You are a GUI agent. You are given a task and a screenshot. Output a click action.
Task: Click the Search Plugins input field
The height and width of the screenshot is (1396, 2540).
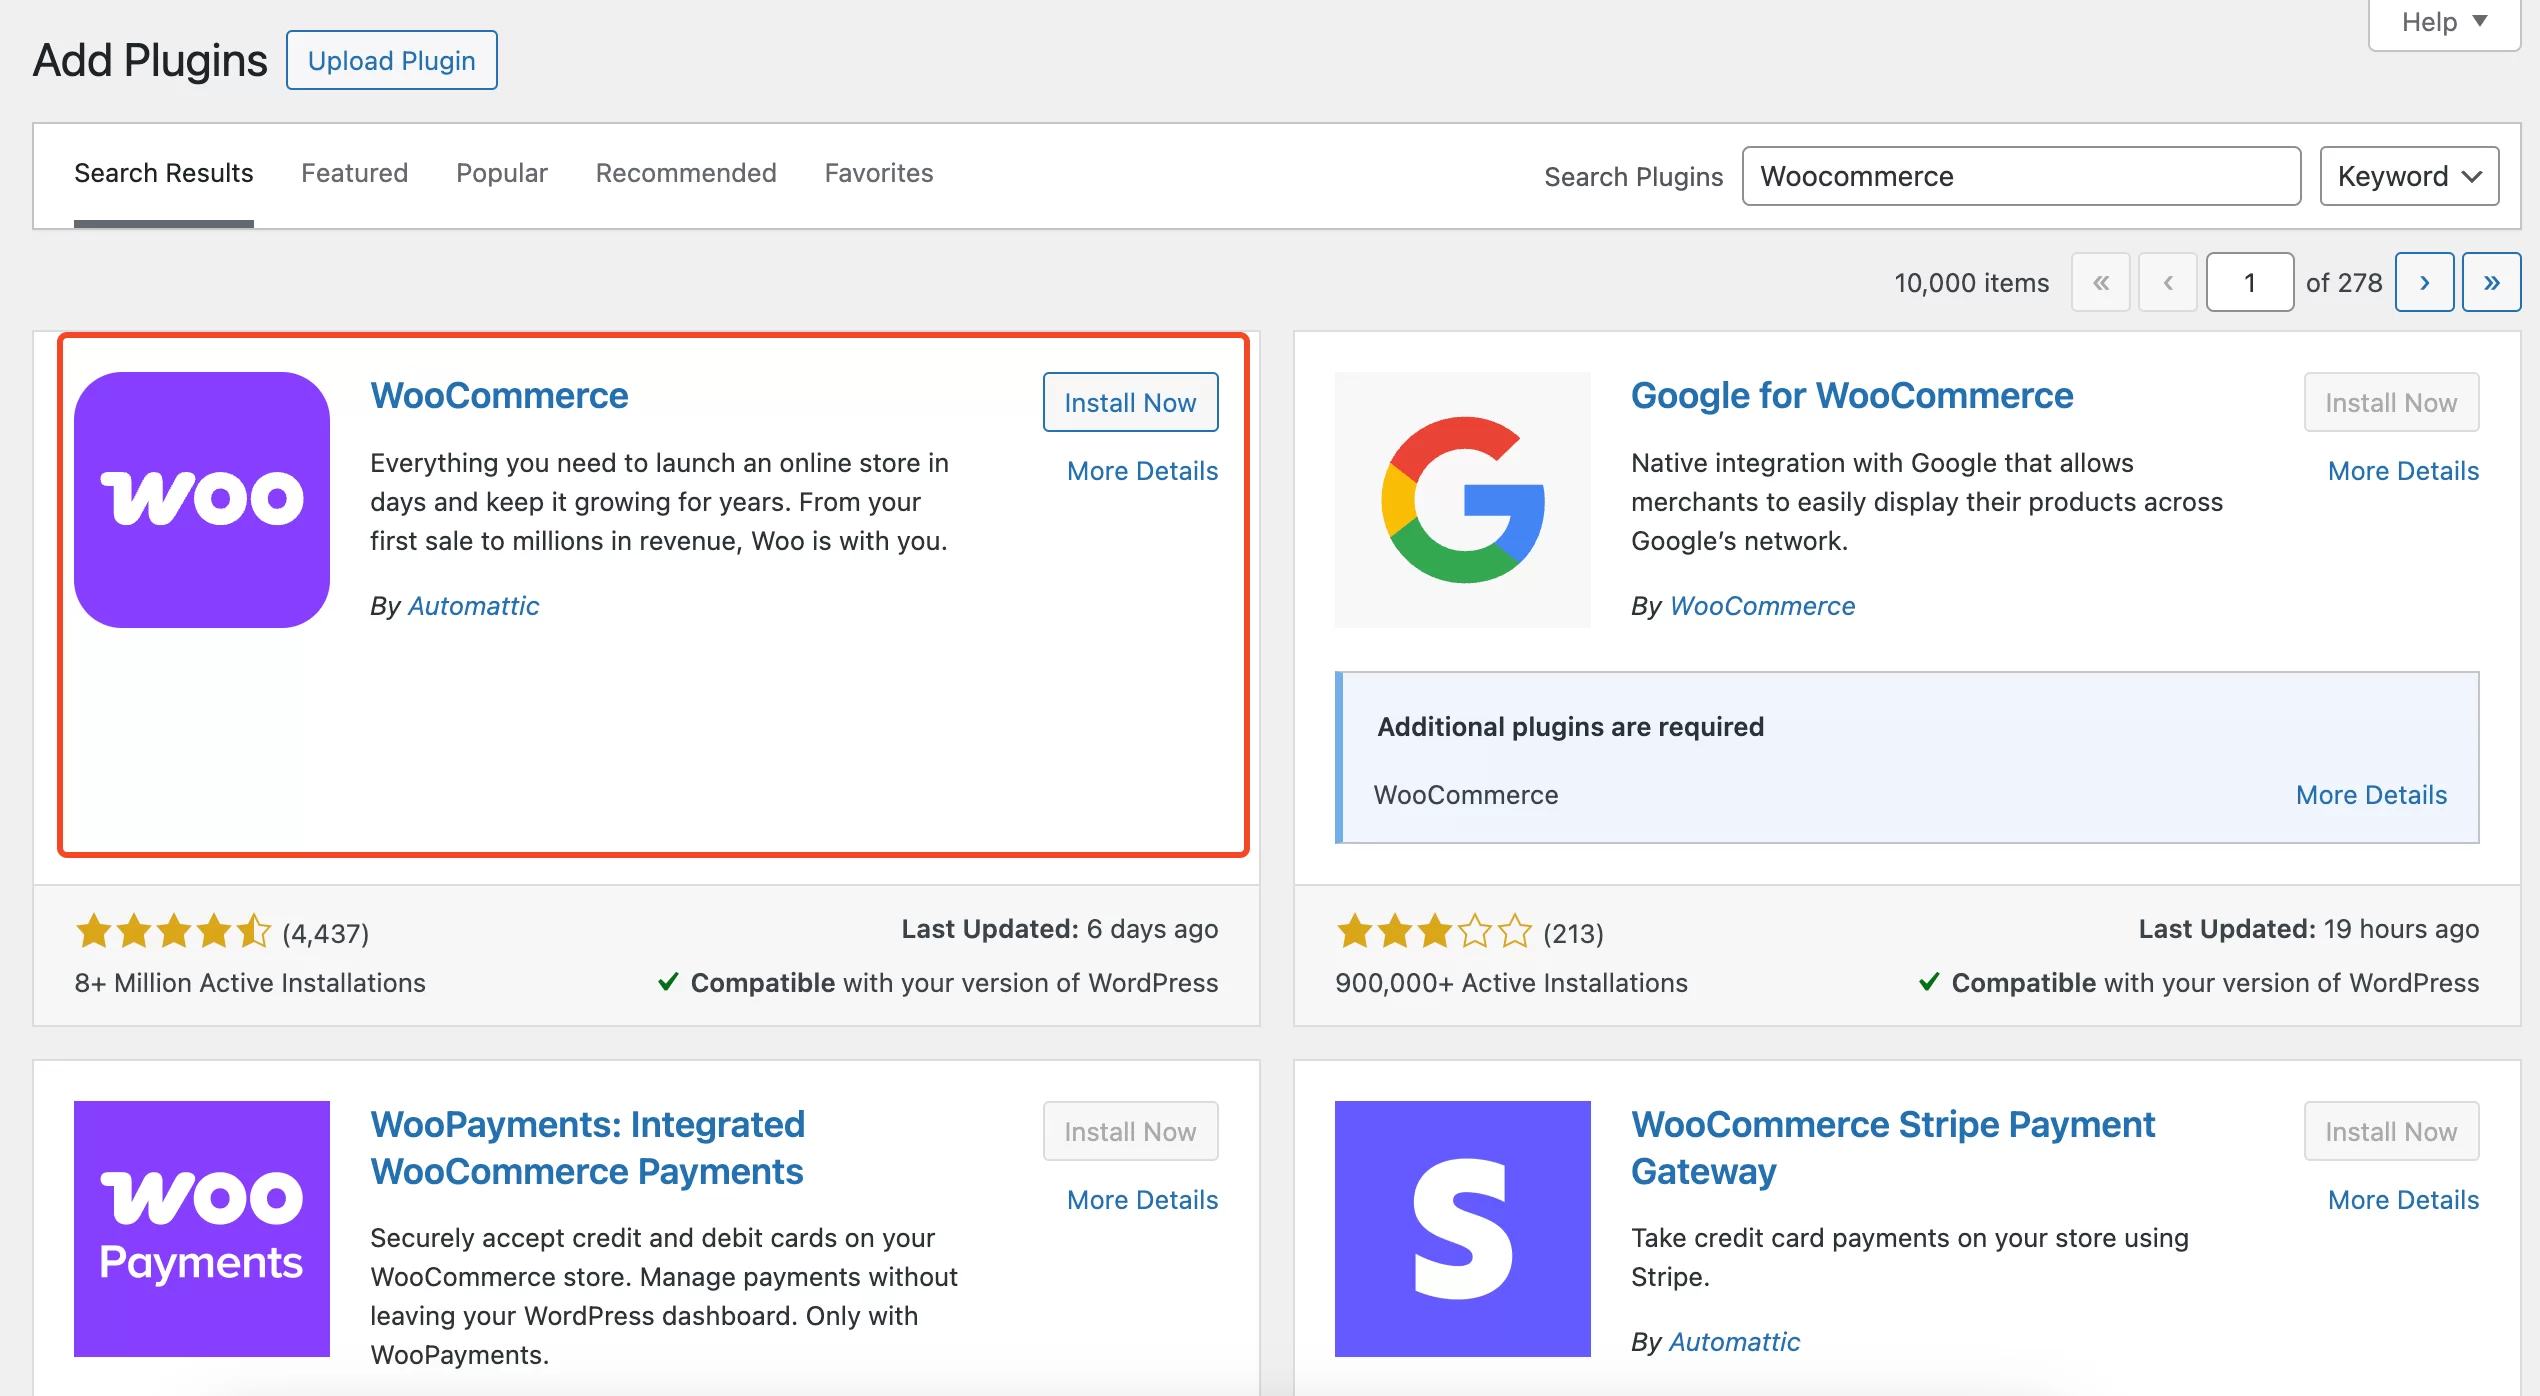[x=2022, y=176]
